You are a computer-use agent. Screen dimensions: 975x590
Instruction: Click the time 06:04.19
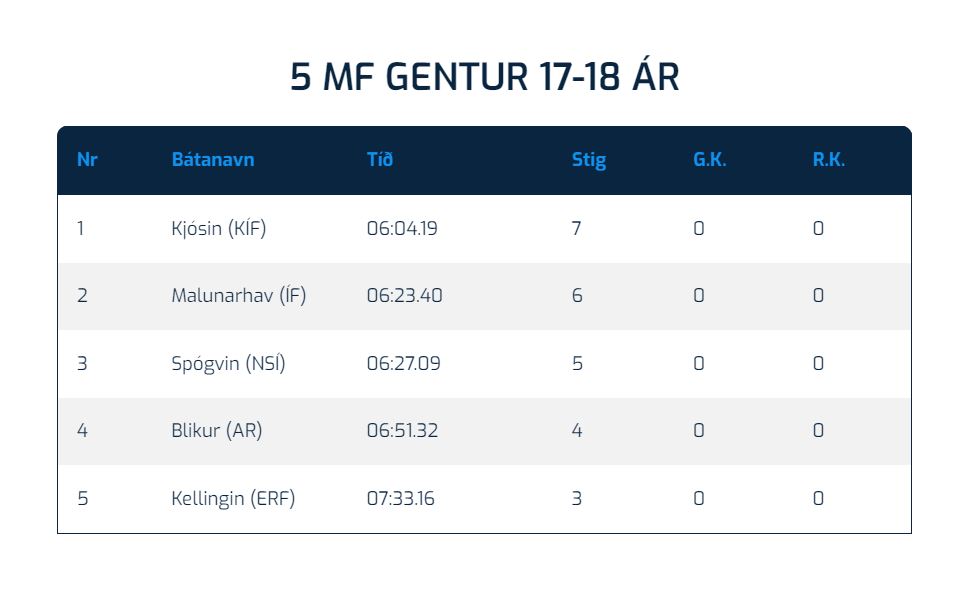(402, 228)
